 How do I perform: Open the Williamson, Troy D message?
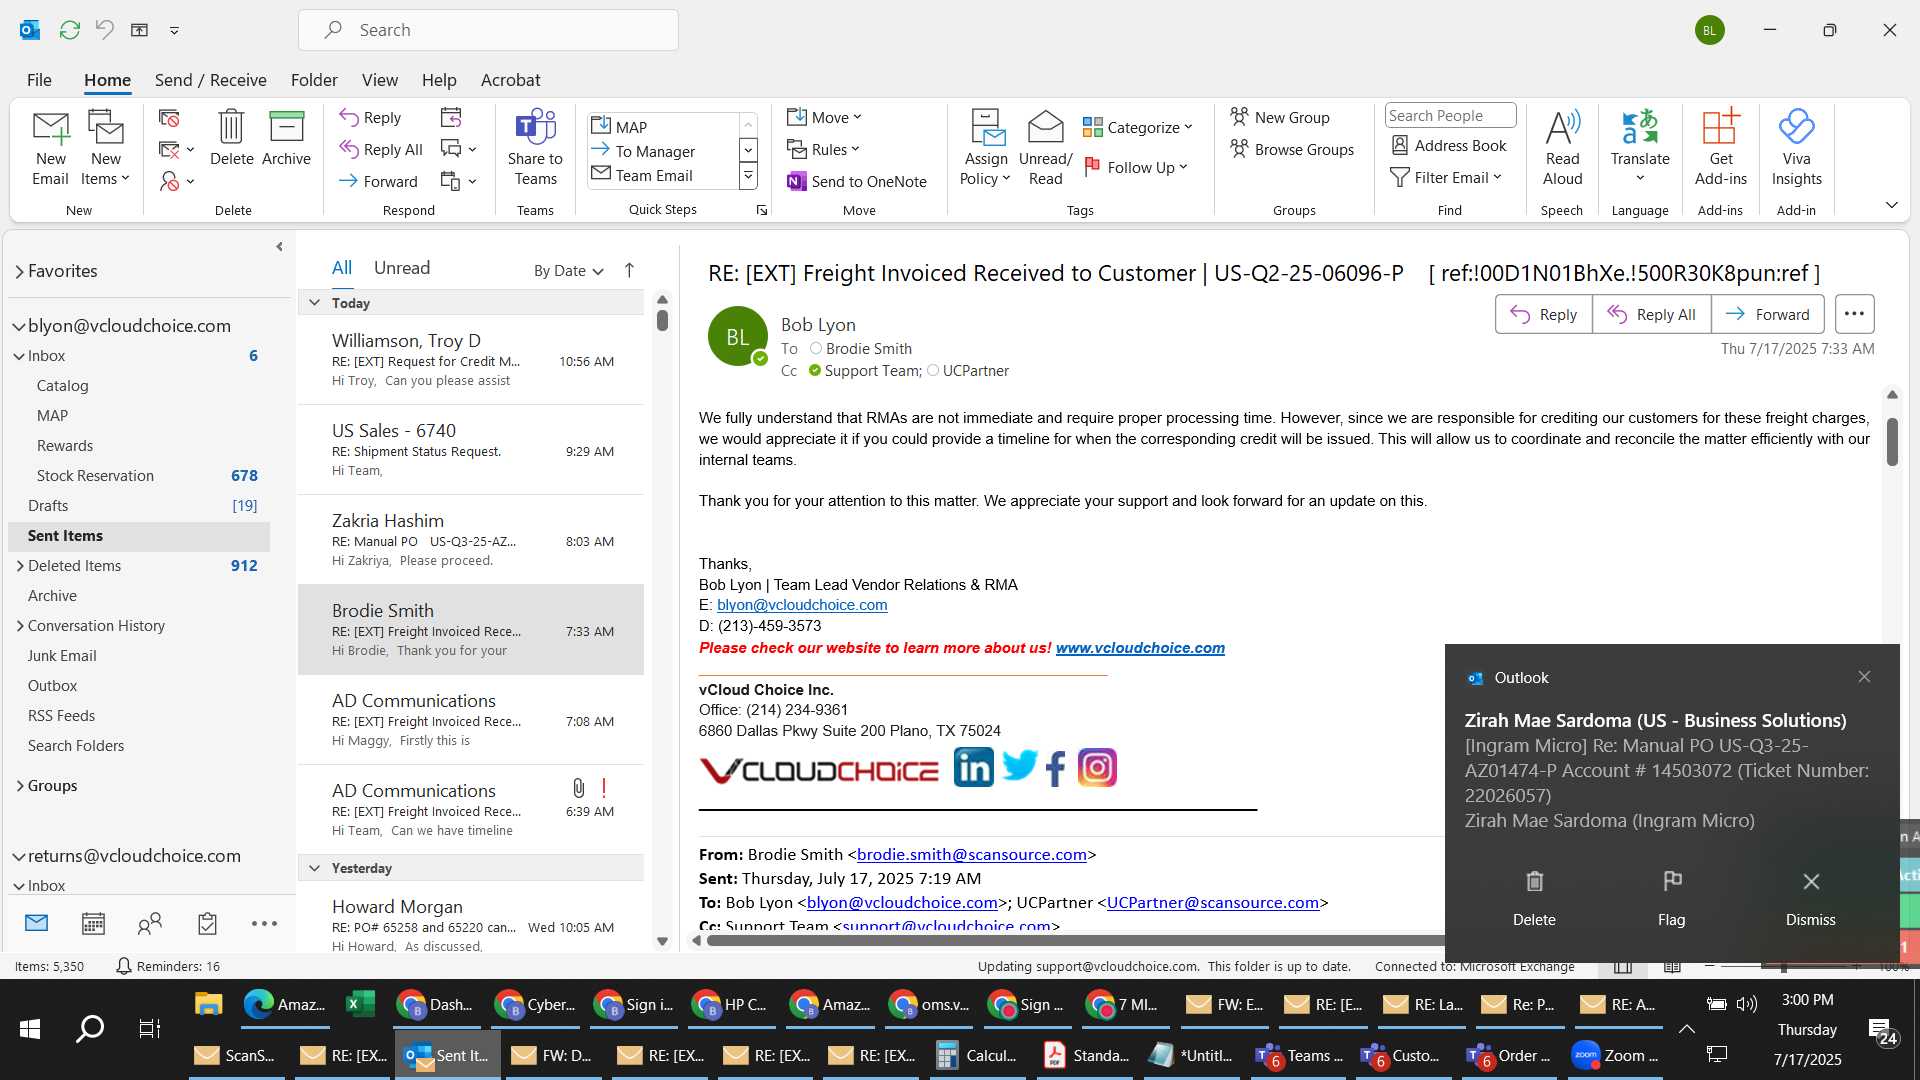click(471, 360)
